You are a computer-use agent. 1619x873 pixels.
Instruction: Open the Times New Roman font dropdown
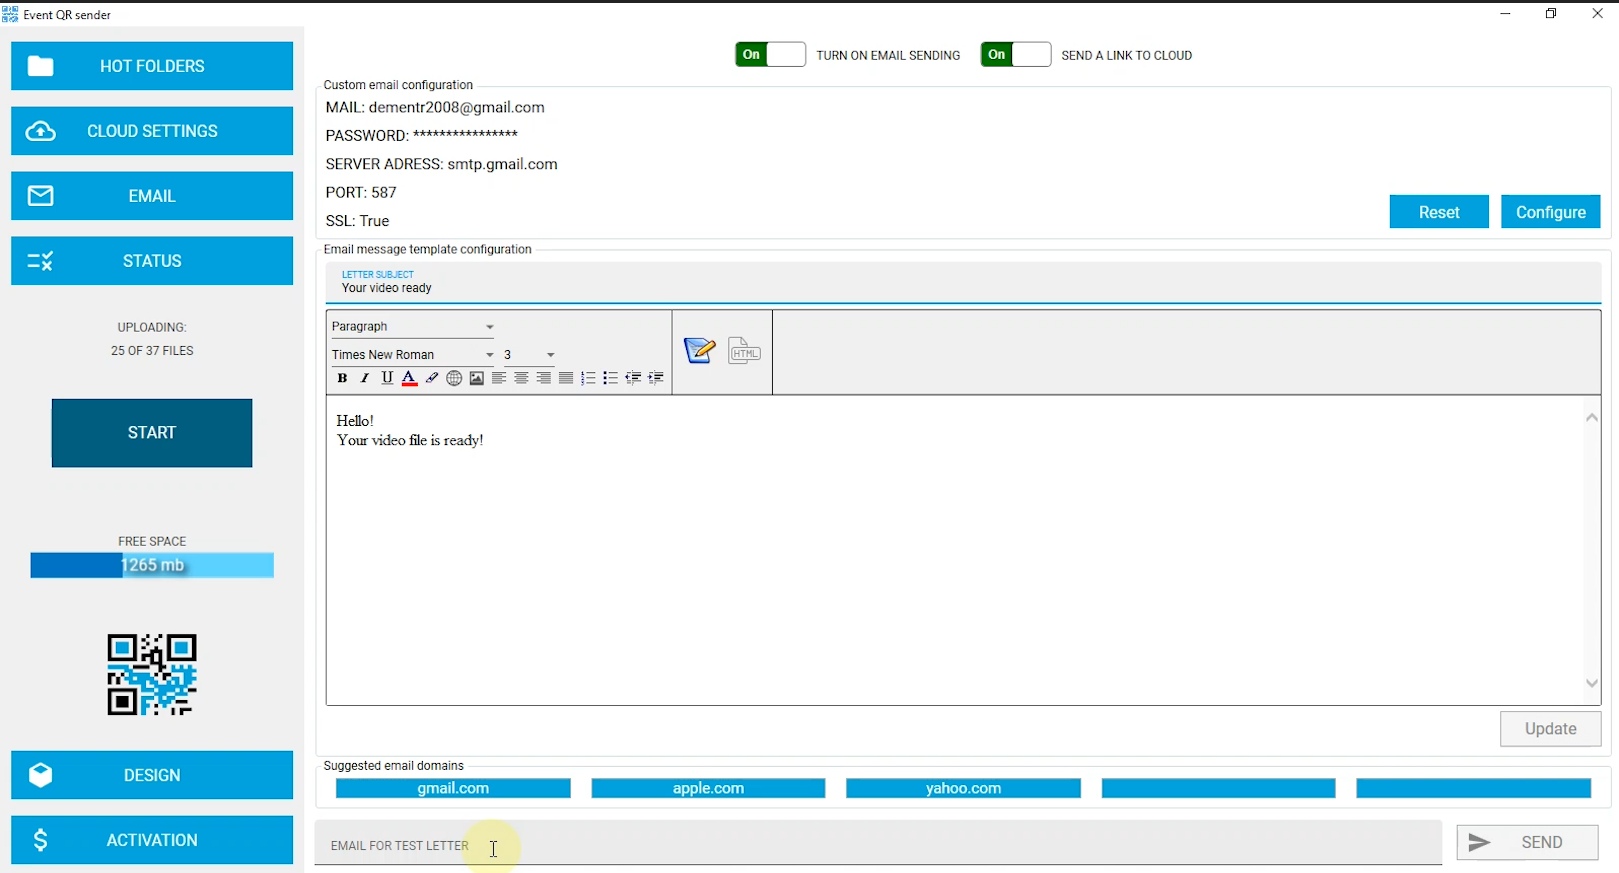coord(489,355)
